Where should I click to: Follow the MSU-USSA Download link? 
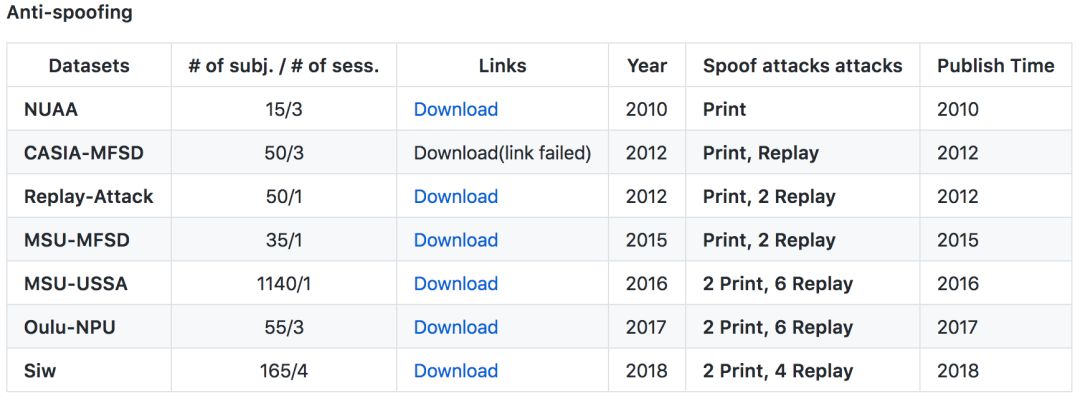pyautogui.click(x=455, y=283)
